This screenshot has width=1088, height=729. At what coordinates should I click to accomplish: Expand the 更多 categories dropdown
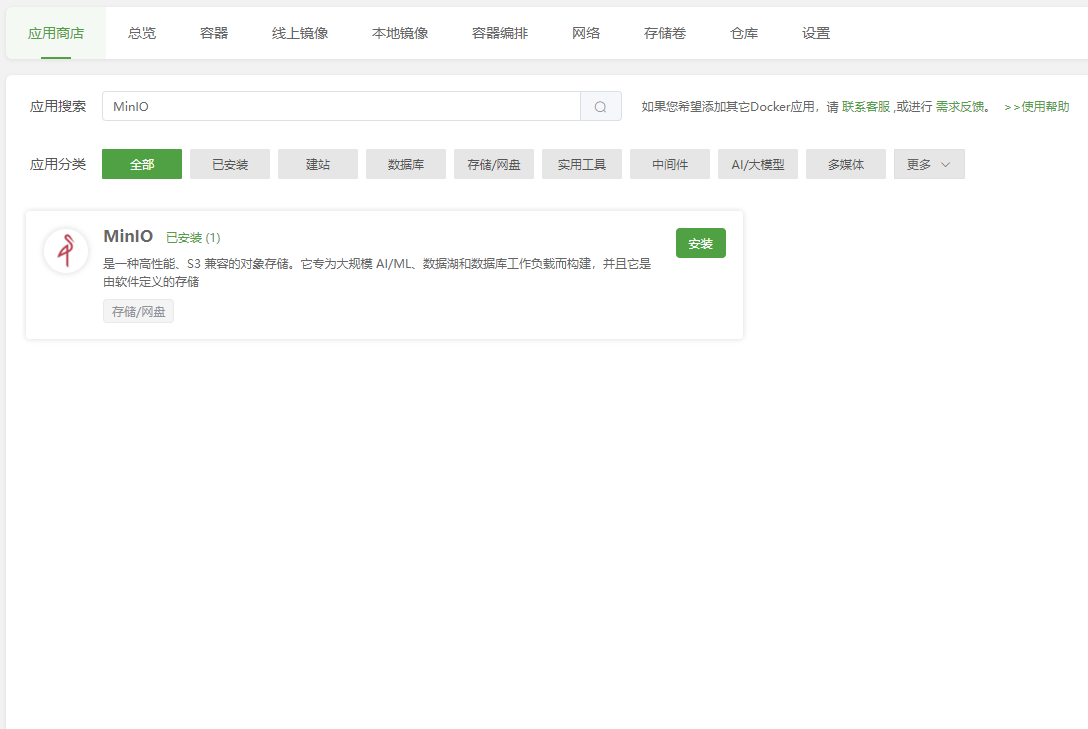pos(929,164)
